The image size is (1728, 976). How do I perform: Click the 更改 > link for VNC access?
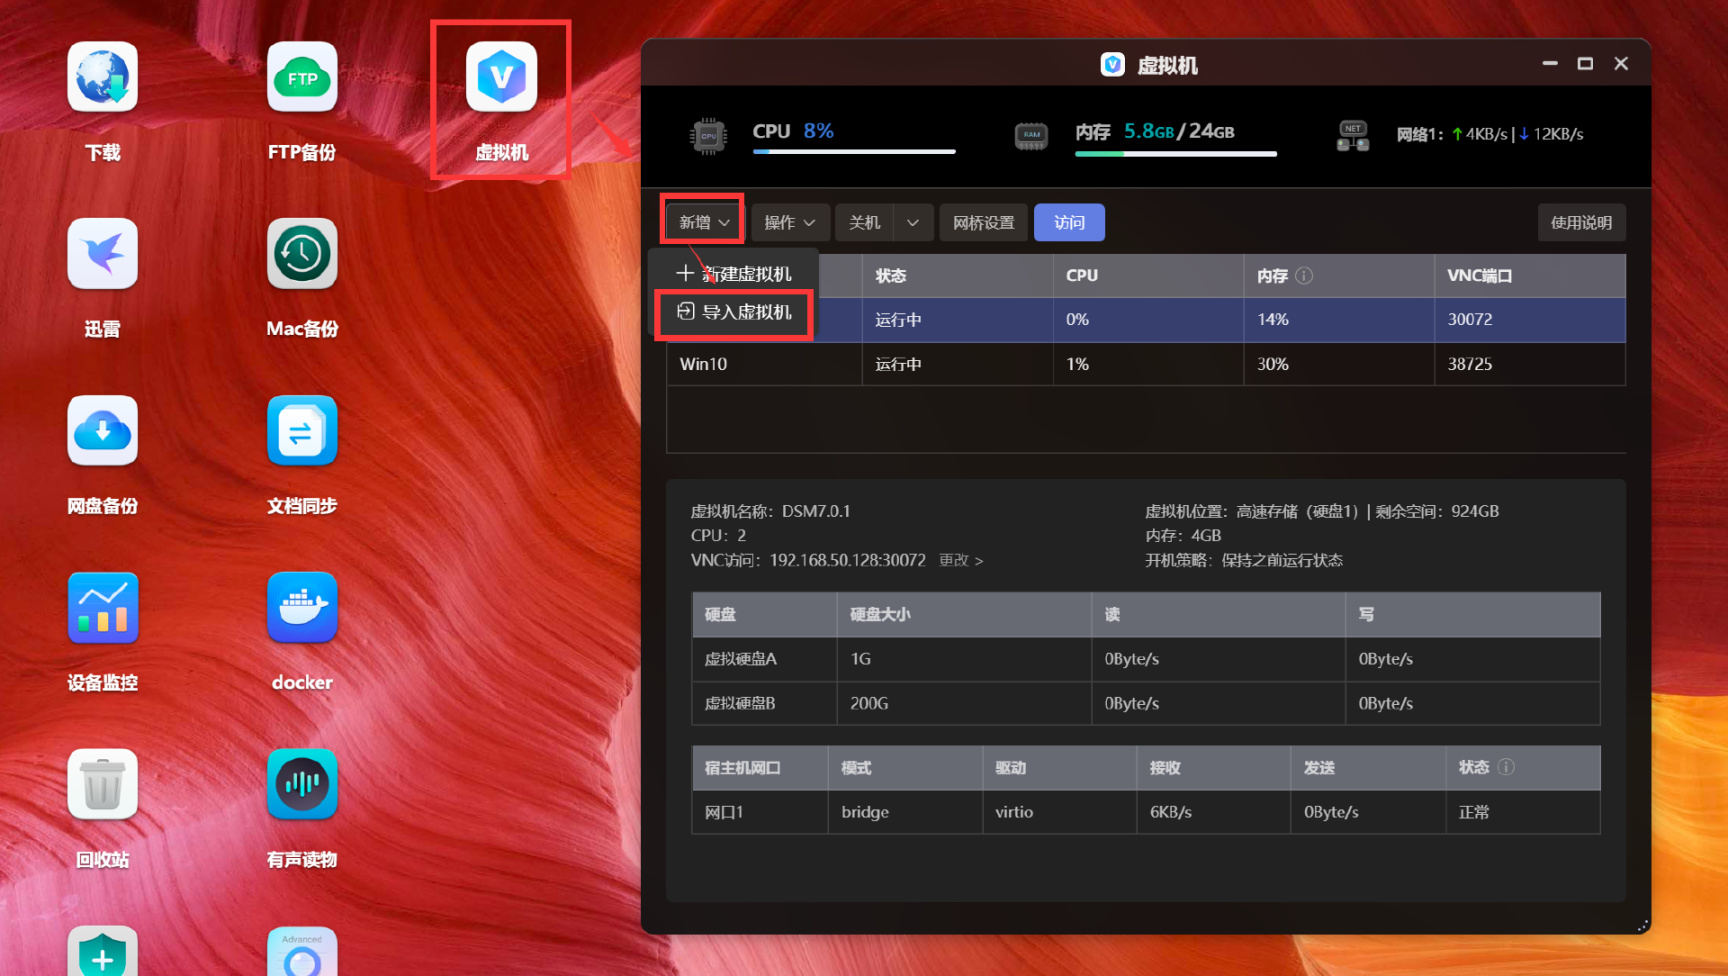click(960, 561)
